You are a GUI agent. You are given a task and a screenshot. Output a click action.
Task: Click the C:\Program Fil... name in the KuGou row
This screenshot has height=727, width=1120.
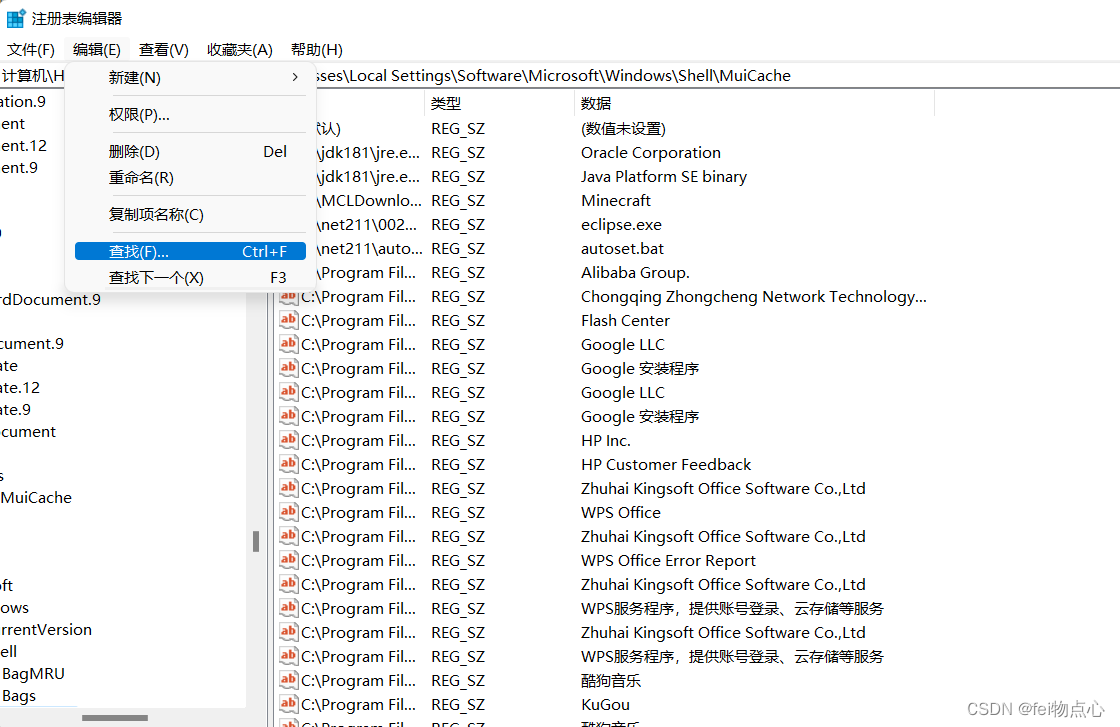tap(359, 704)
